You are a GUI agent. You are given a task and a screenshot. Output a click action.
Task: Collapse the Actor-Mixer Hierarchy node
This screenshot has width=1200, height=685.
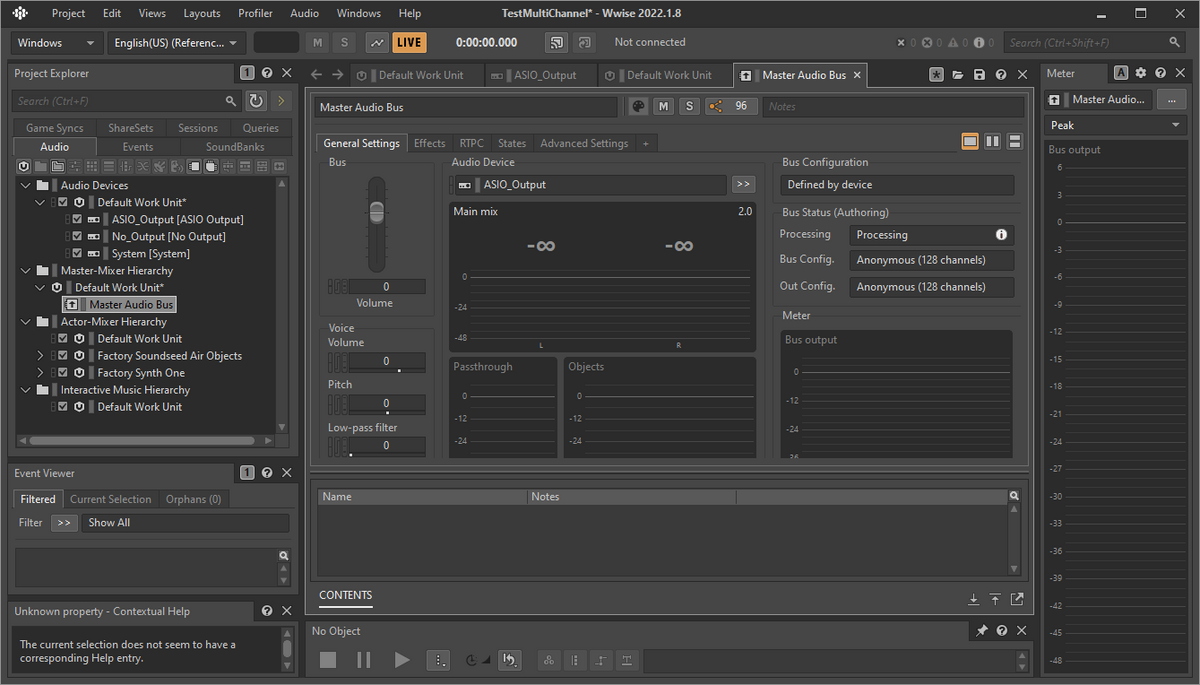24,322
